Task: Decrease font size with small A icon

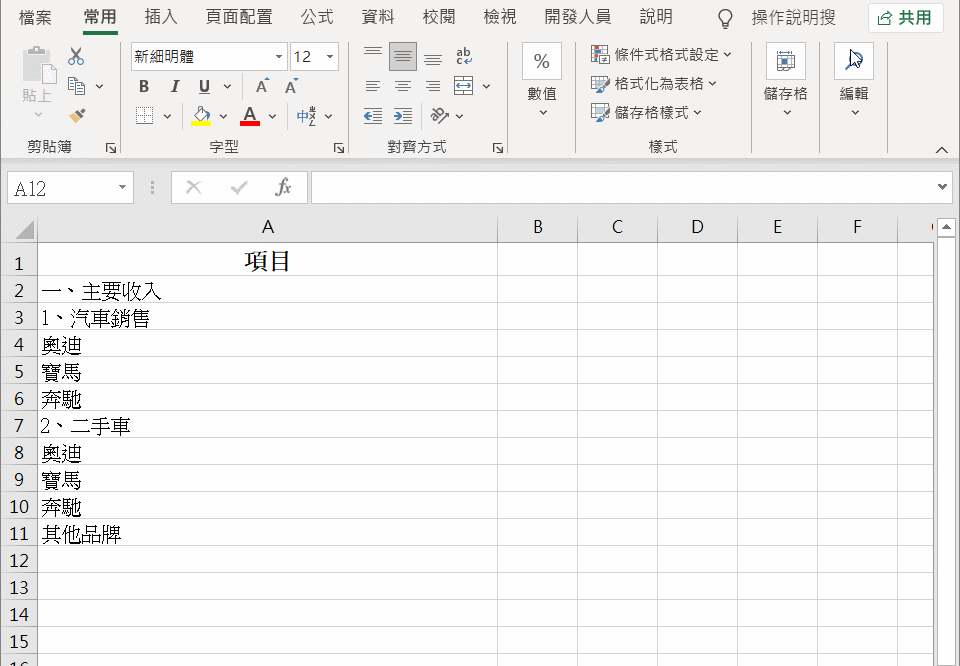Action: click(291, 86)
